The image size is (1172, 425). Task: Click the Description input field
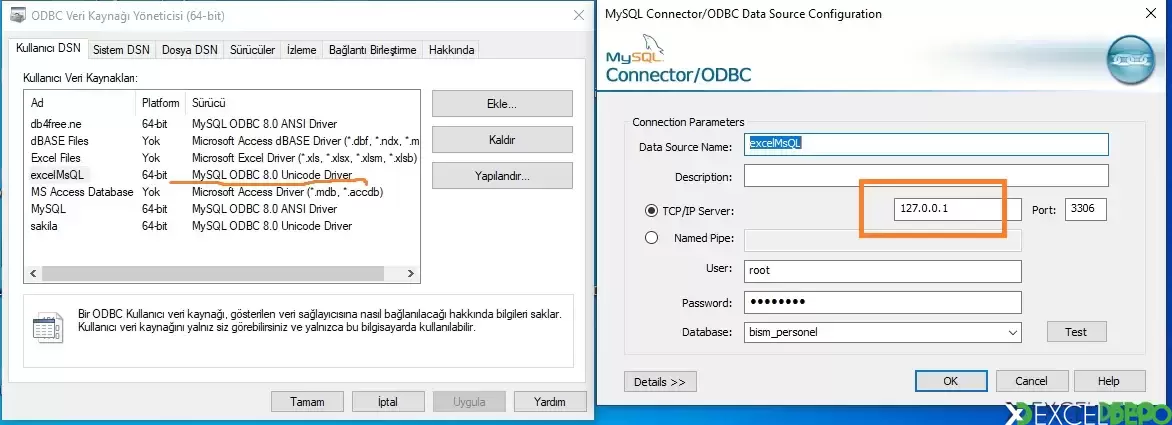926,176
